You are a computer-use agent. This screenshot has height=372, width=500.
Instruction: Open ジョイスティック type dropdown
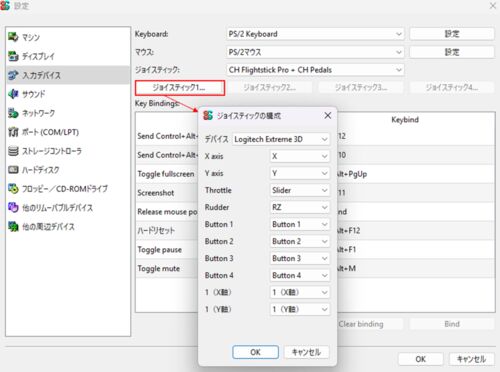[x=315, y=70]
